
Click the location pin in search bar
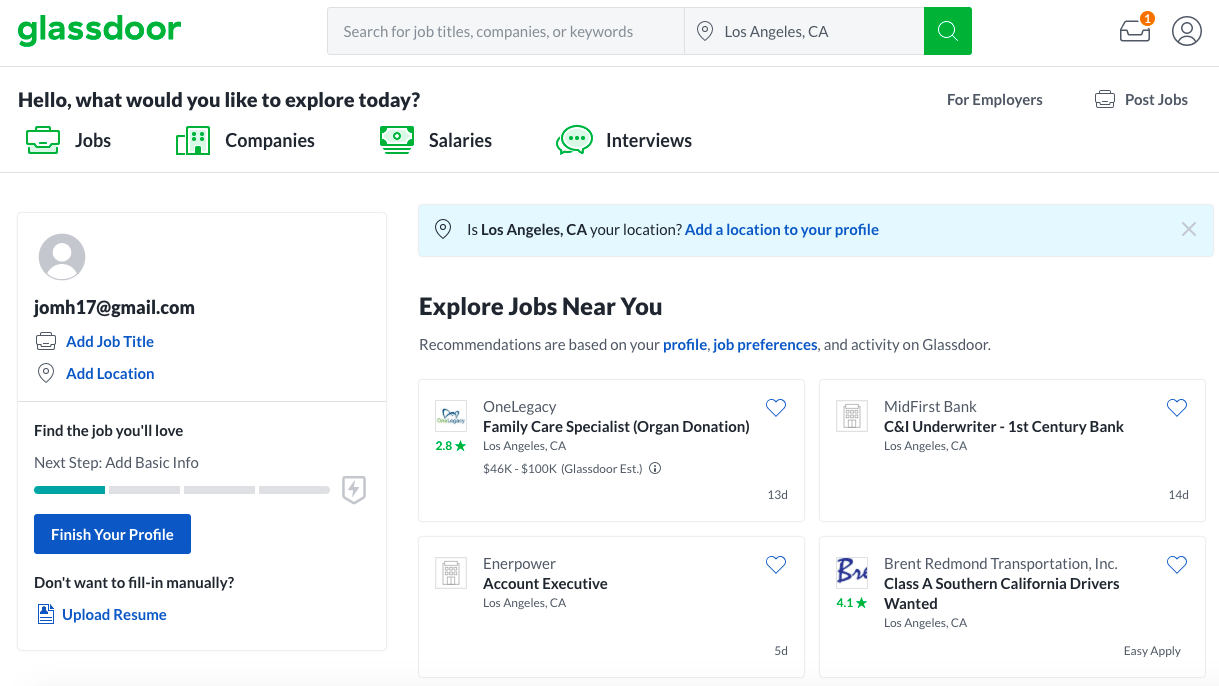click(x=705, y=32)
